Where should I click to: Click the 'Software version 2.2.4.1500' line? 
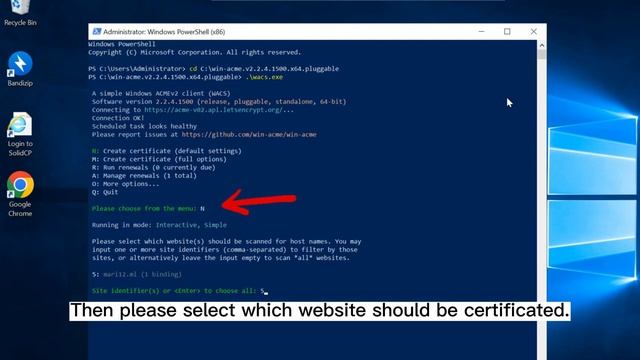coord(219,102)
